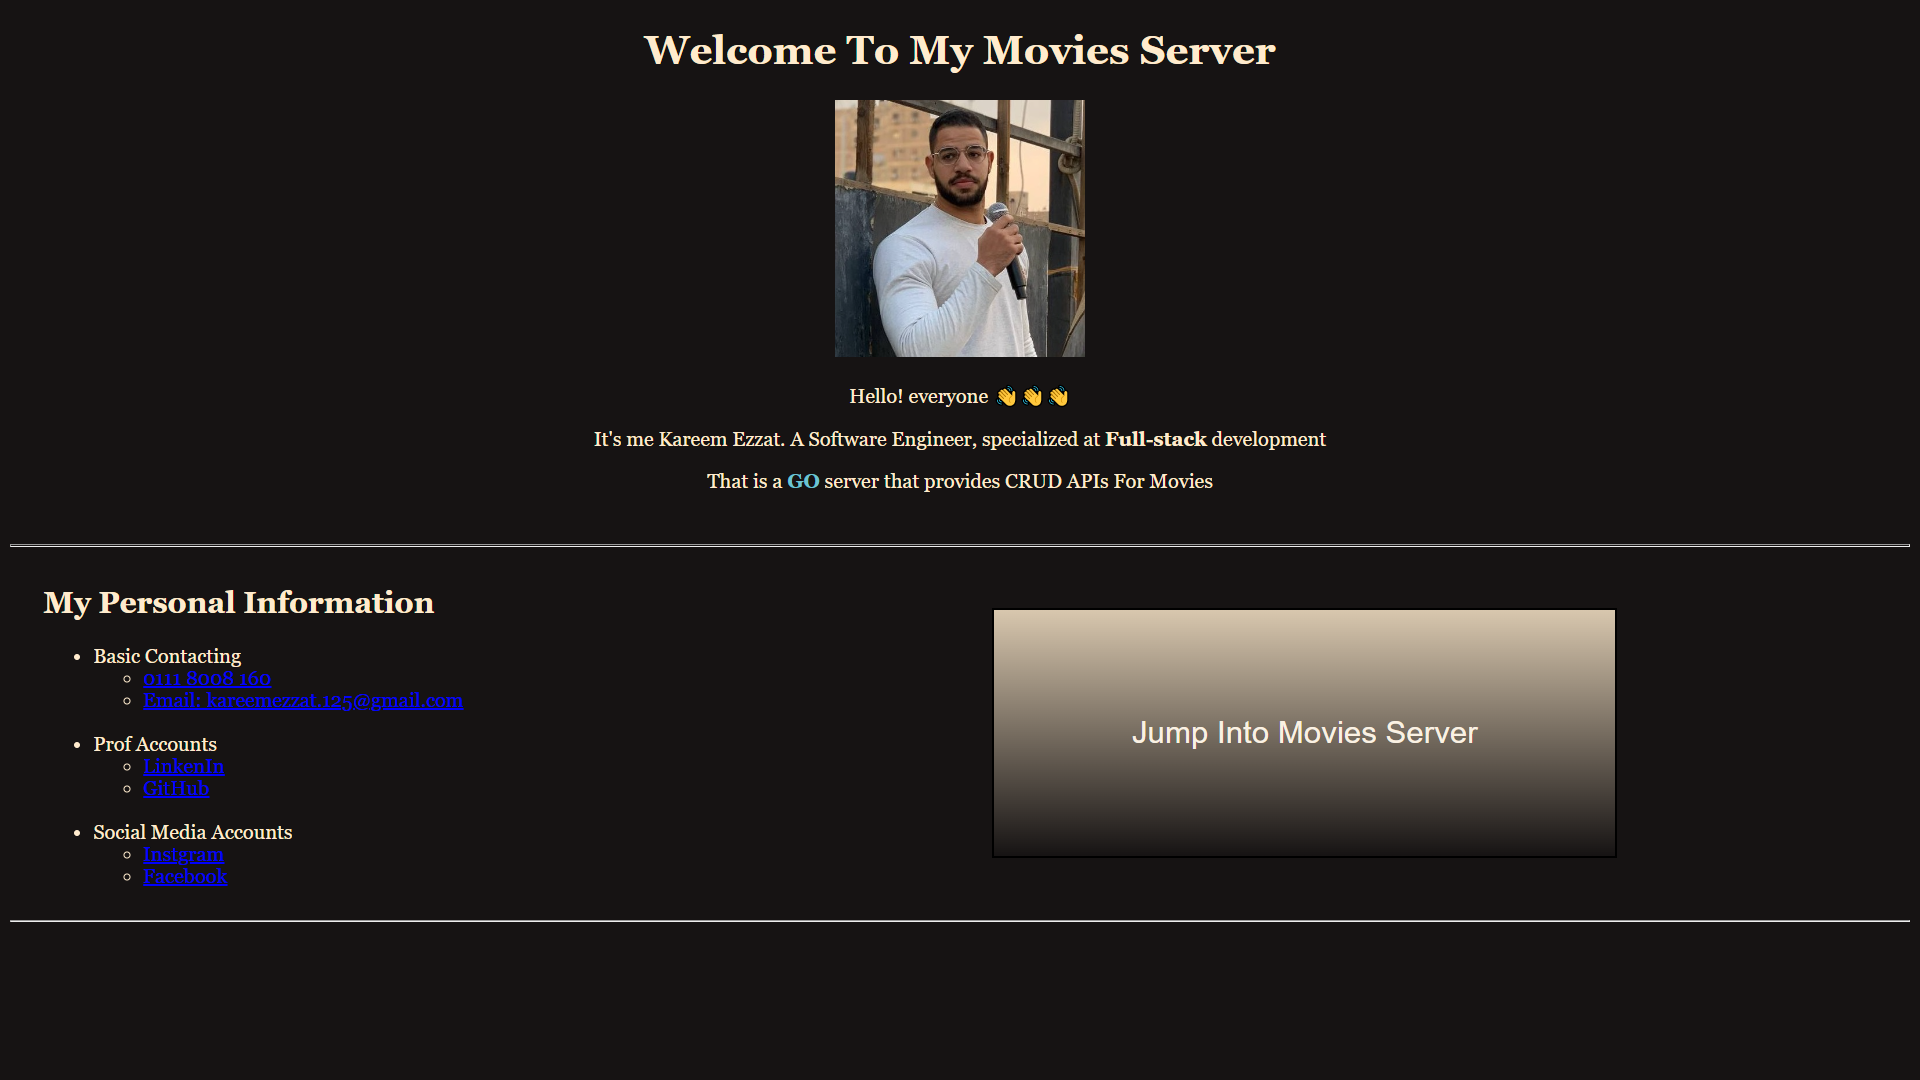Viewport: 1920px width, 1080px height.
Task: Click the first waving hand emoji
Action: [1005, 396]
